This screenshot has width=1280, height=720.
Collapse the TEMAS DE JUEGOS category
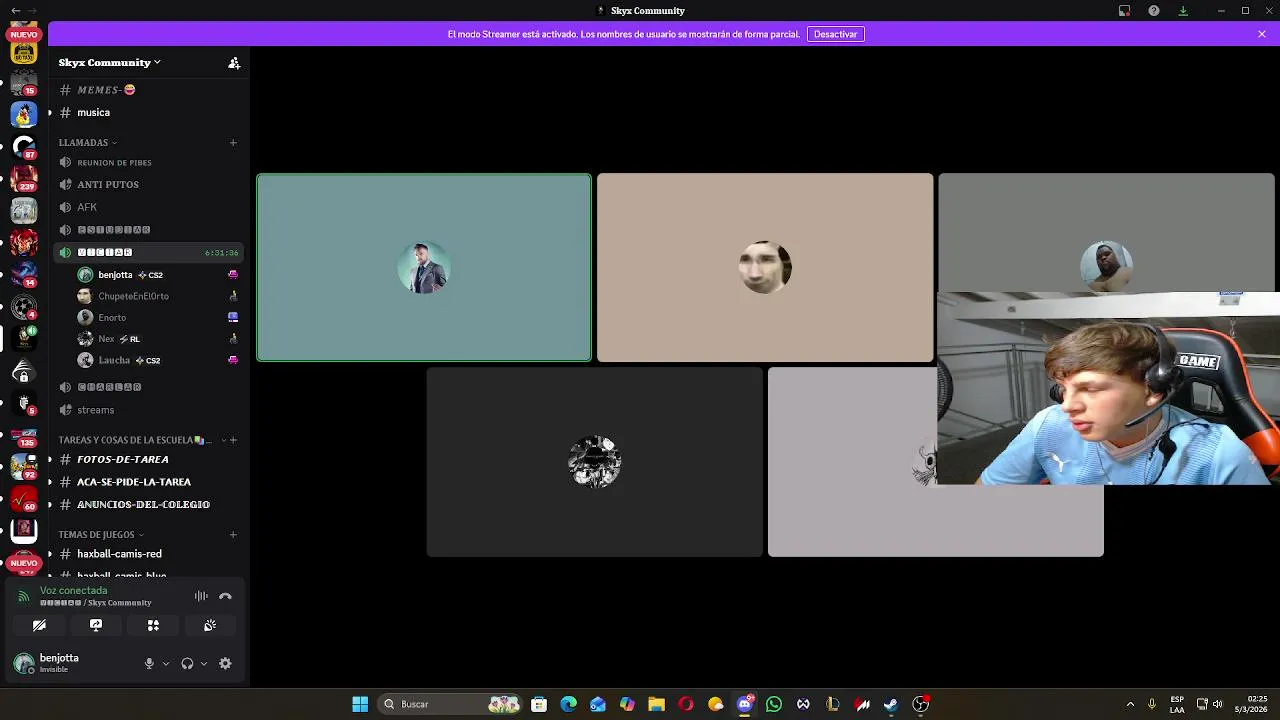[101, 535]
